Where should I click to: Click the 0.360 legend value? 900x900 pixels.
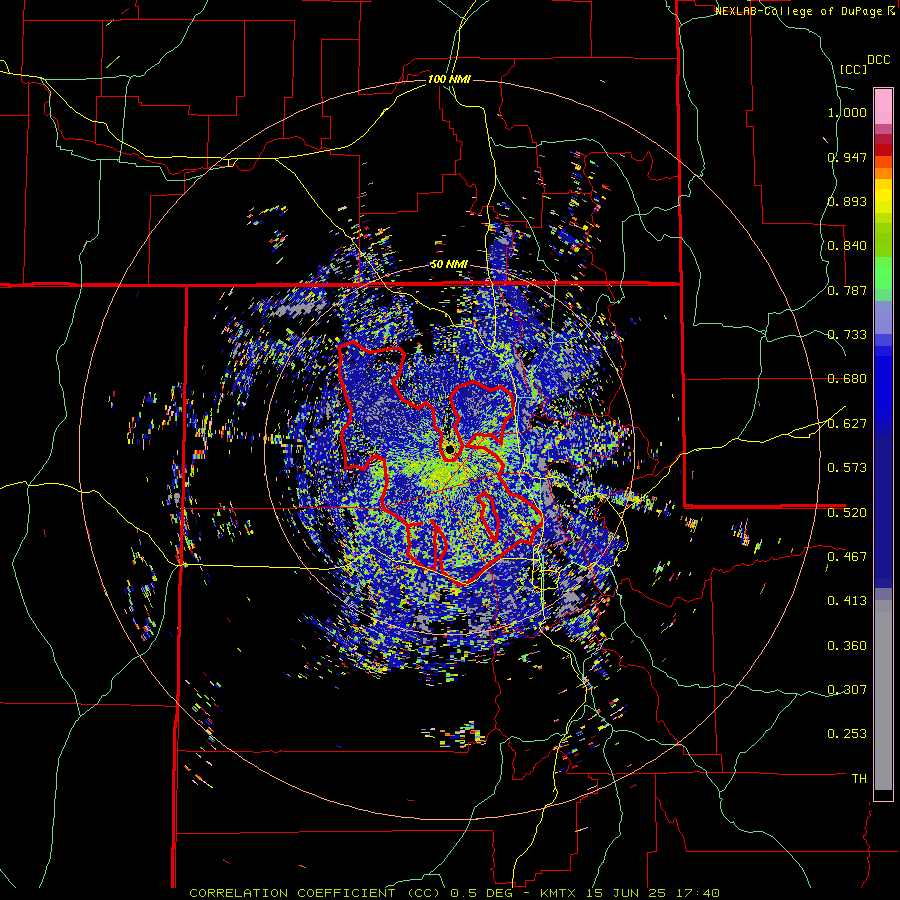[x=847, y=646]
